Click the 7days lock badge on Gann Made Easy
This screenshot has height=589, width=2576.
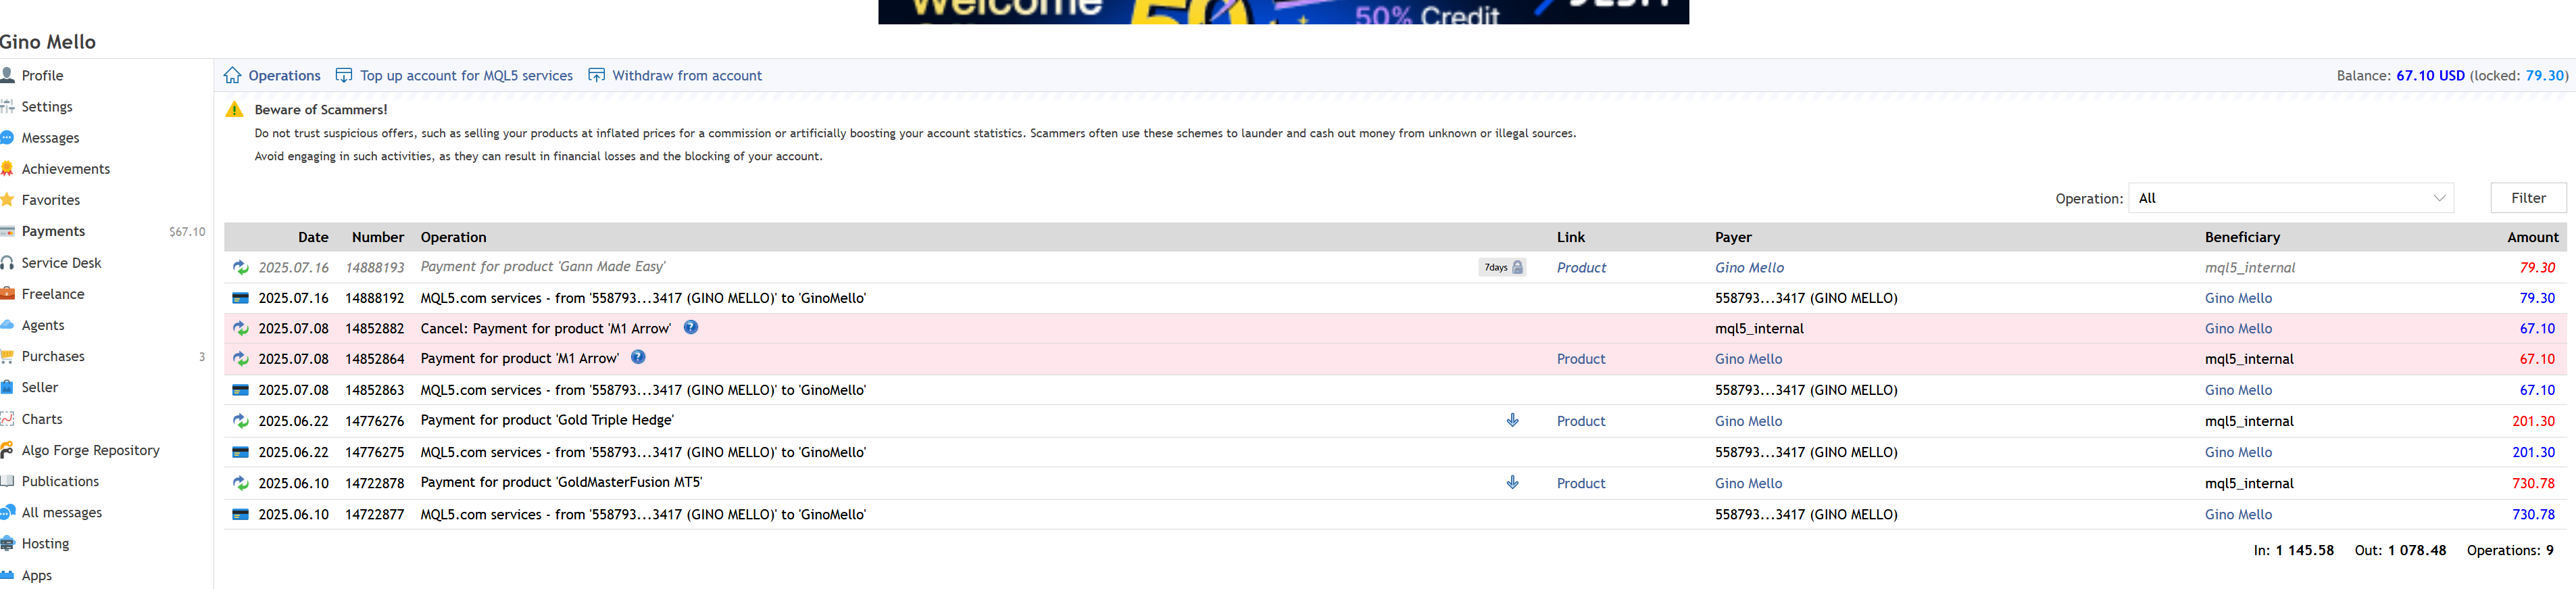[x=1503, y=267]
